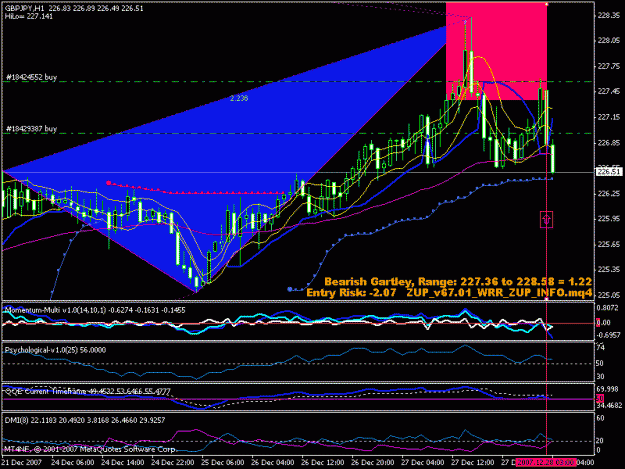
Task: Click the 227.45 price scale label
Action: point(609,92)
